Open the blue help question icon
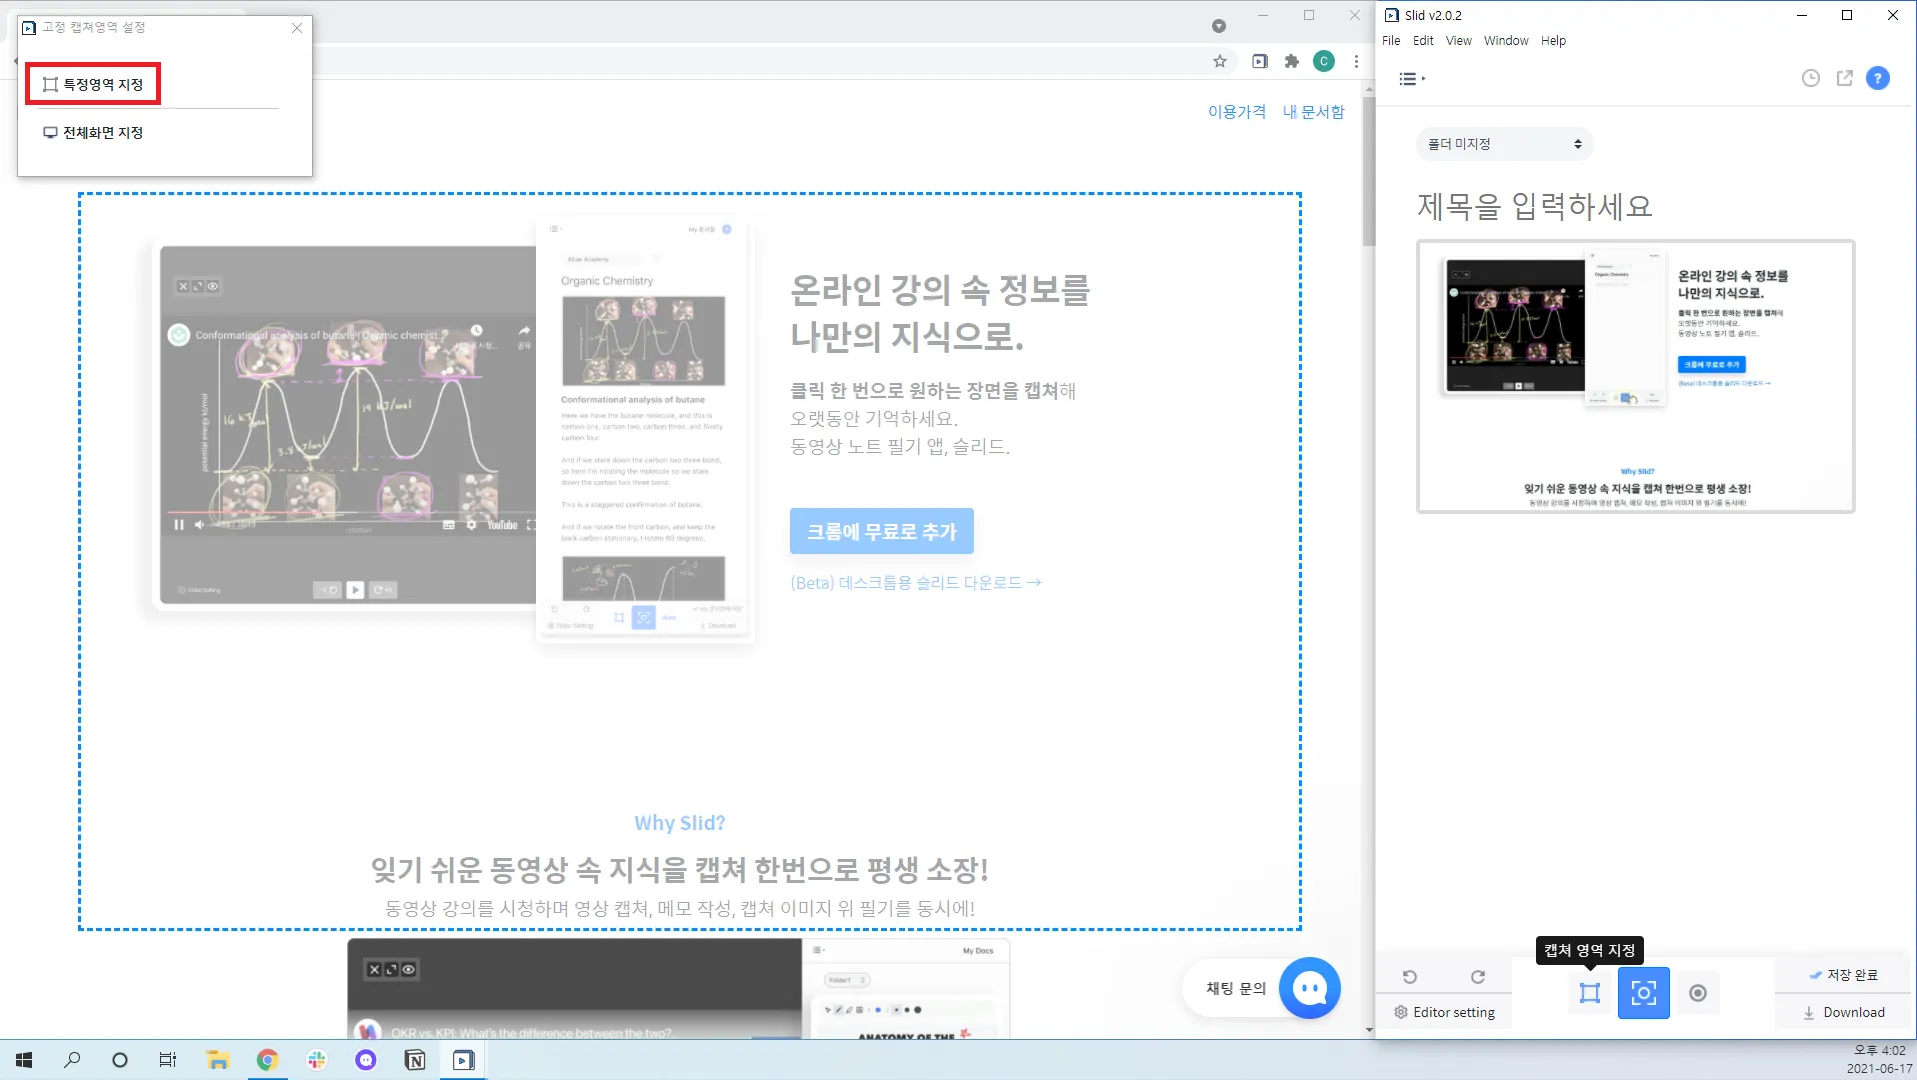Screen dimensions: 1917x1080 pos(1878,78)
